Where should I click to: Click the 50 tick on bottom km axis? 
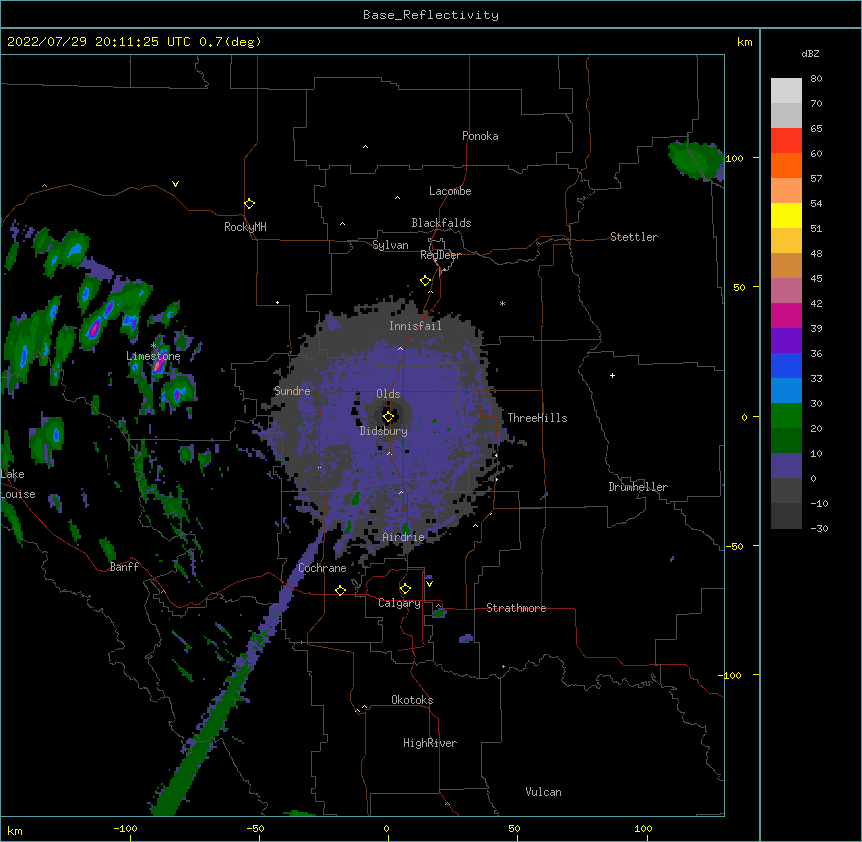tap(514, 828)
